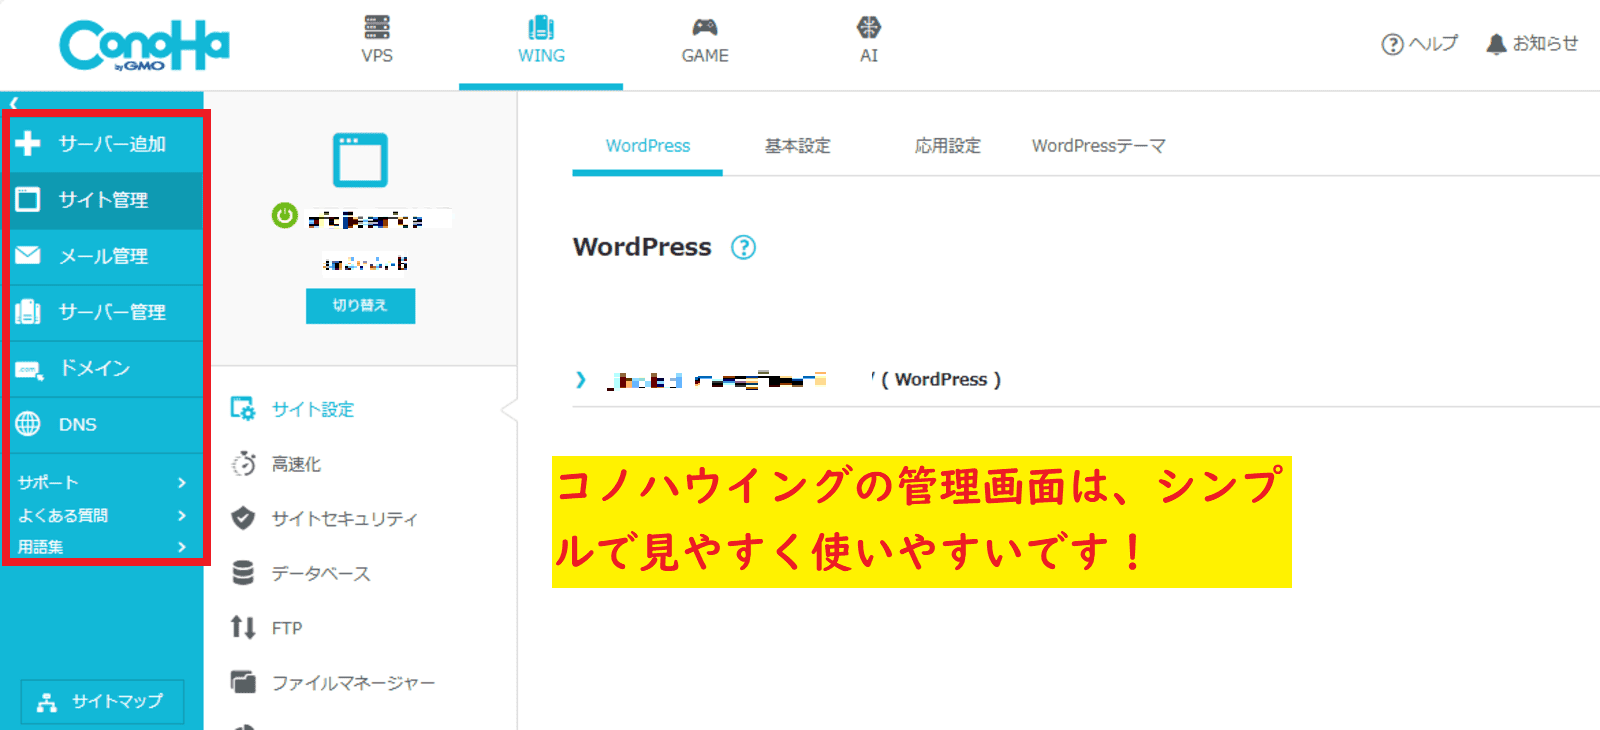Click the WordPress help question mark icon
This screenshot has height=730, width=1600.
743,247
